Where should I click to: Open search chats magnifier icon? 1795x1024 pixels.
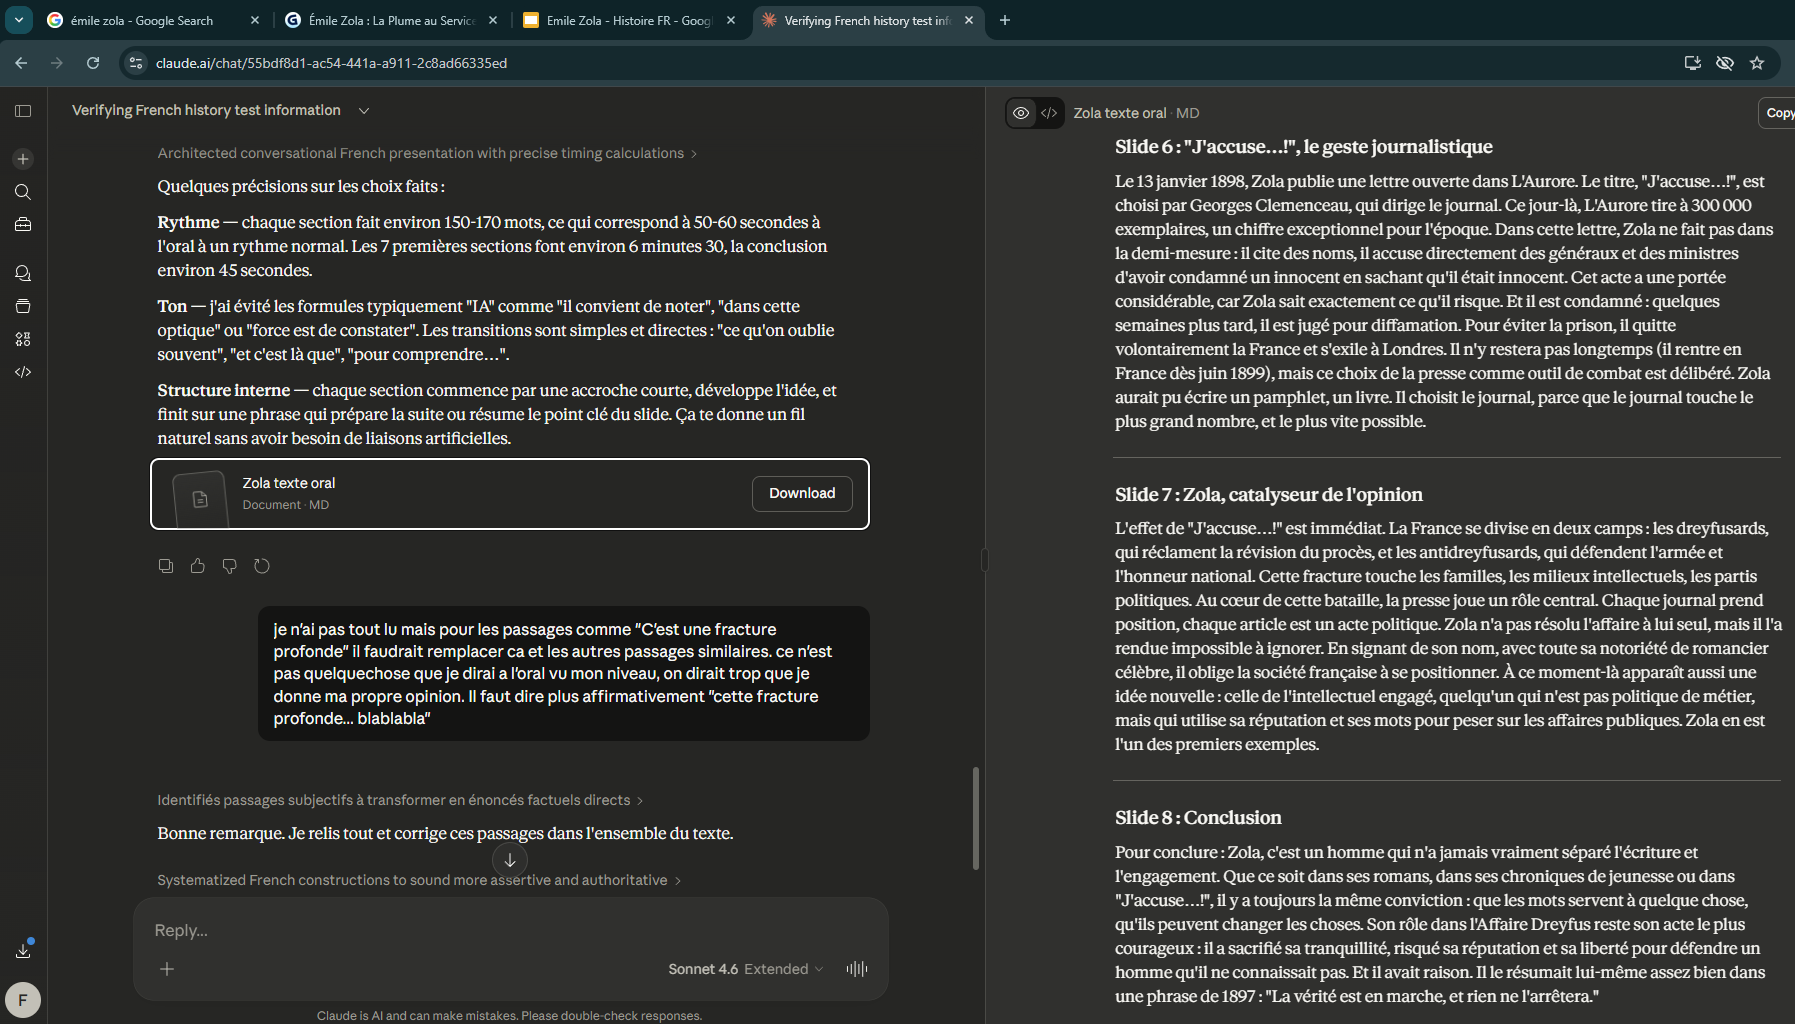point(23,192)
